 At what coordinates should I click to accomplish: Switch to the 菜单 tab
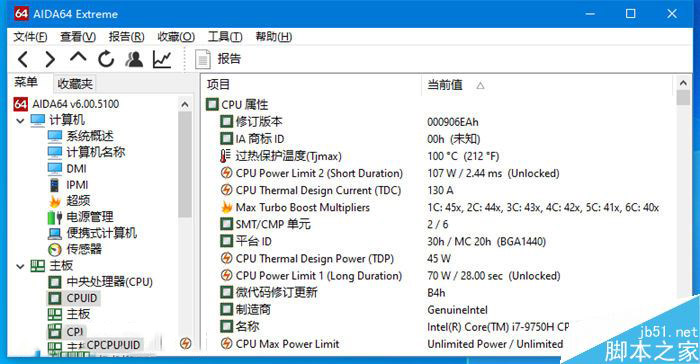point(26,83)
